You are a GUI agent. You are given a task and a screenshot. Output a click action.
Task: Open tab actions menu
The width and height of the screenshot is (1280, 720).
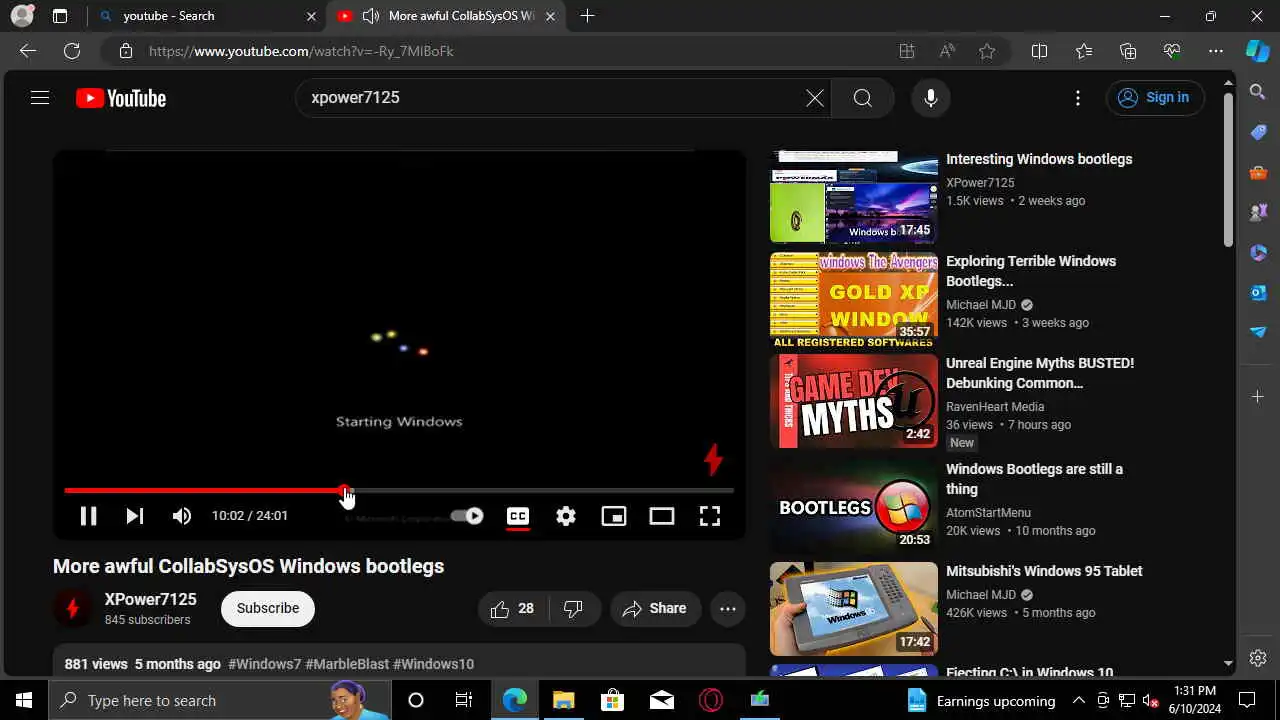point(60,16)
